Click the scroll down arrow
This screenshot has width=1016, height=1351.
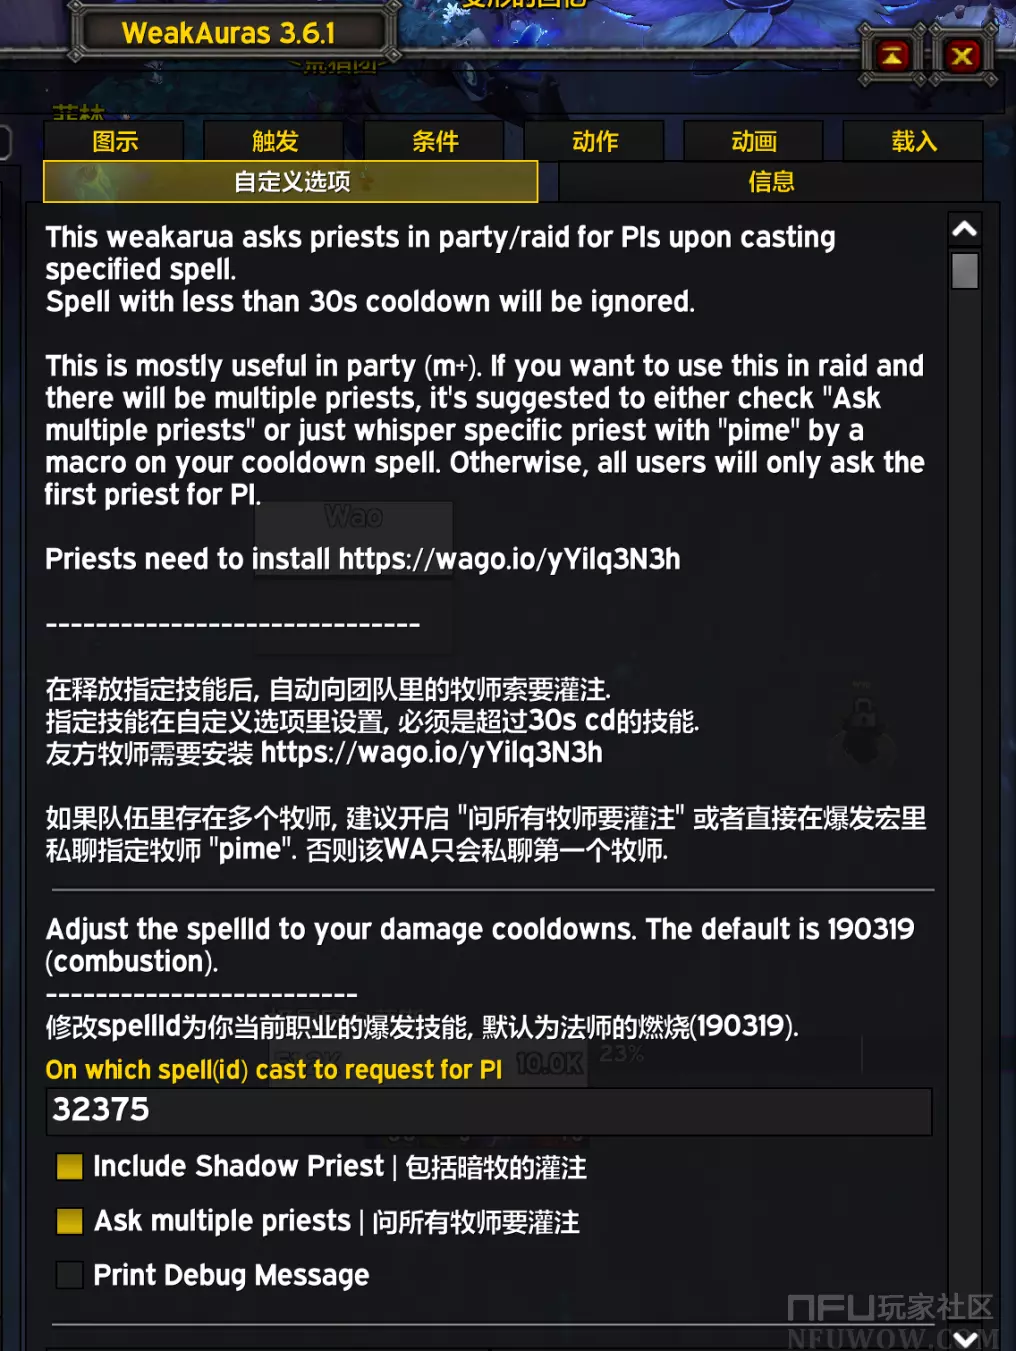[x=965, y=1337]
